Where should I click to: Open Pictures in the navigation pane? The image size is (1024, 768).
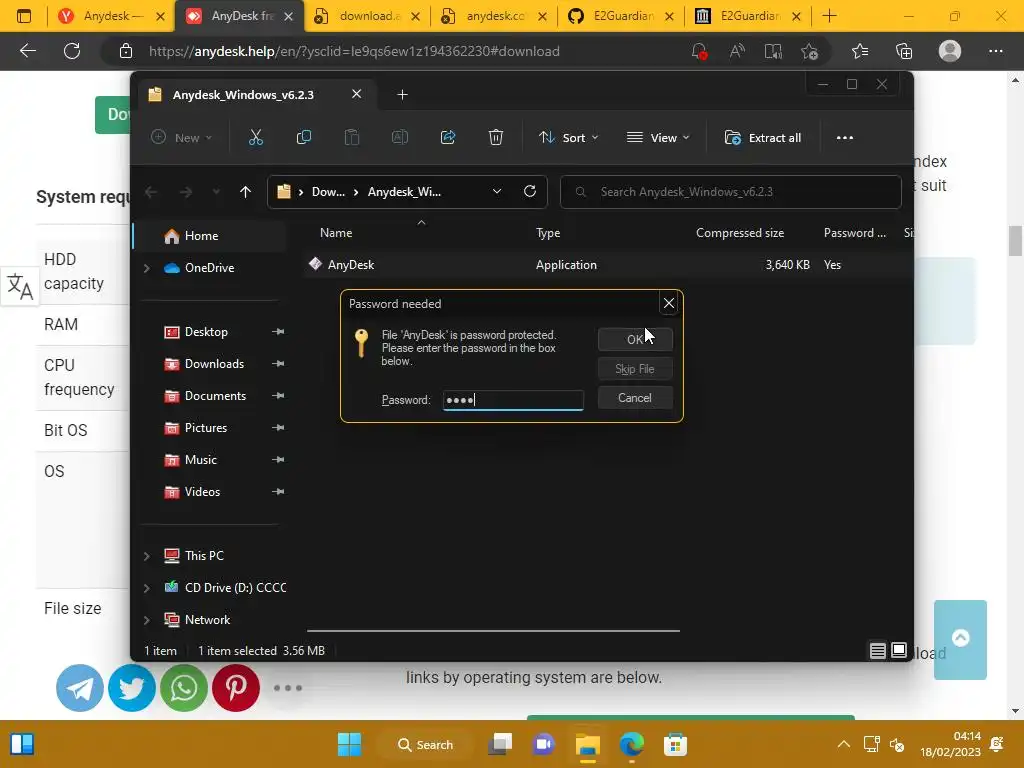(206, 428)
